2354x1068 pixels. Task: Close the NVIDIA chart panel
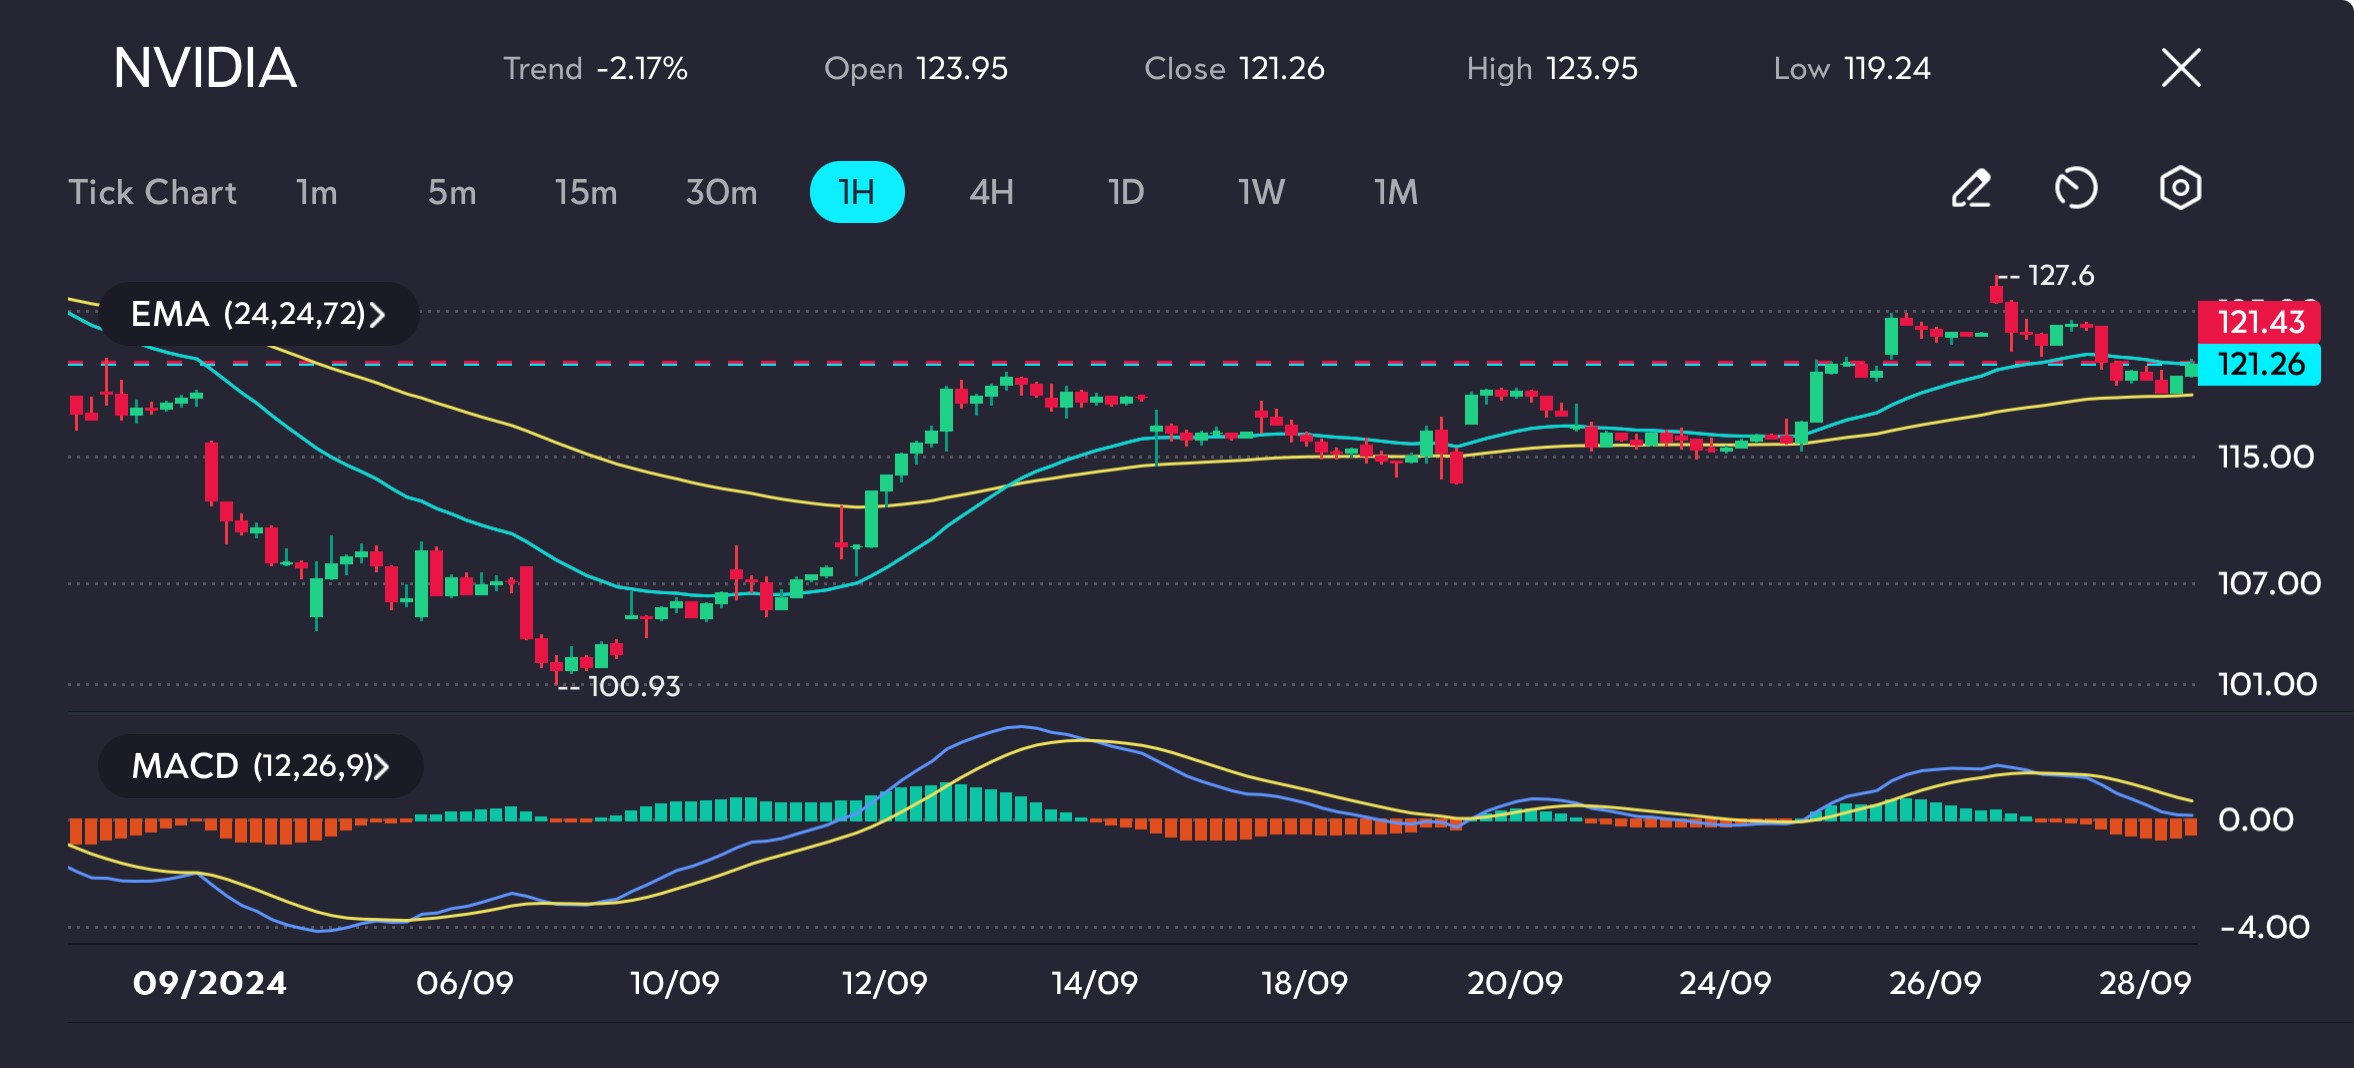2181,68
